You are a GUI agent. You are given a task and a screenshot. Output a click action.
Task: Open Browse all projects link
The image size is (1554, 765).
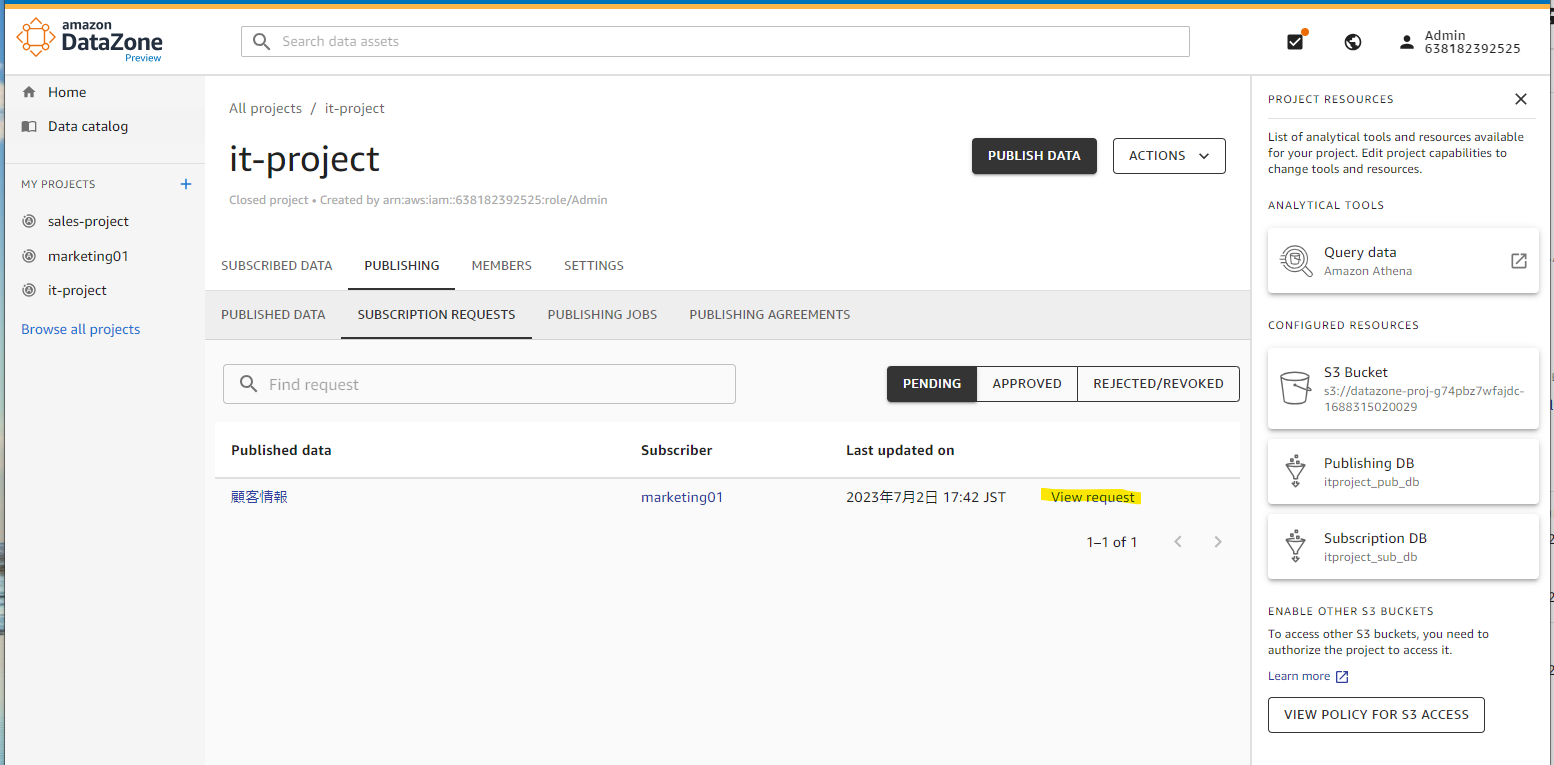tap(81, 329)
